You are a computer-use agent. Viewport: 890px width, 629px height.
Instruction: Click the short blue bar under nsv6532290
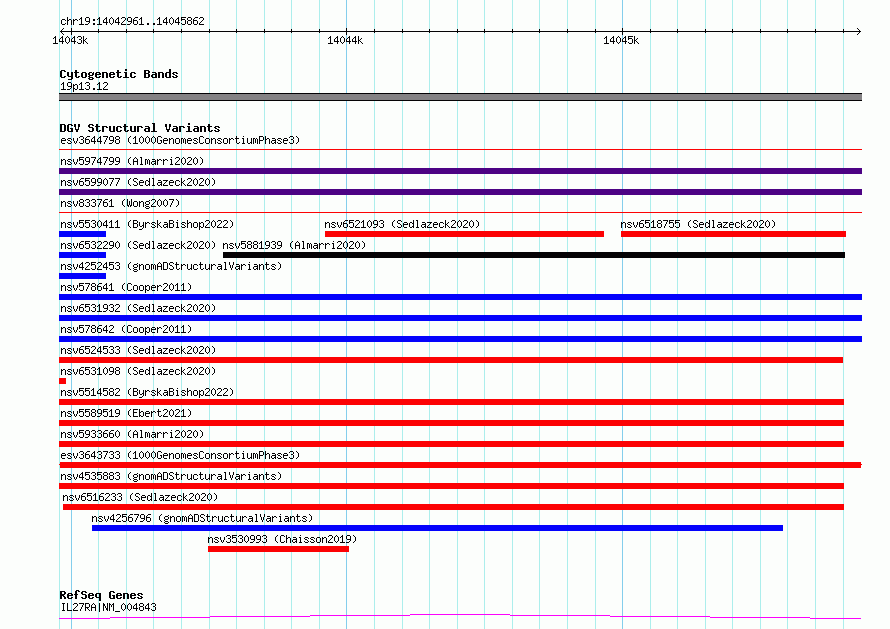coord(82,255)
